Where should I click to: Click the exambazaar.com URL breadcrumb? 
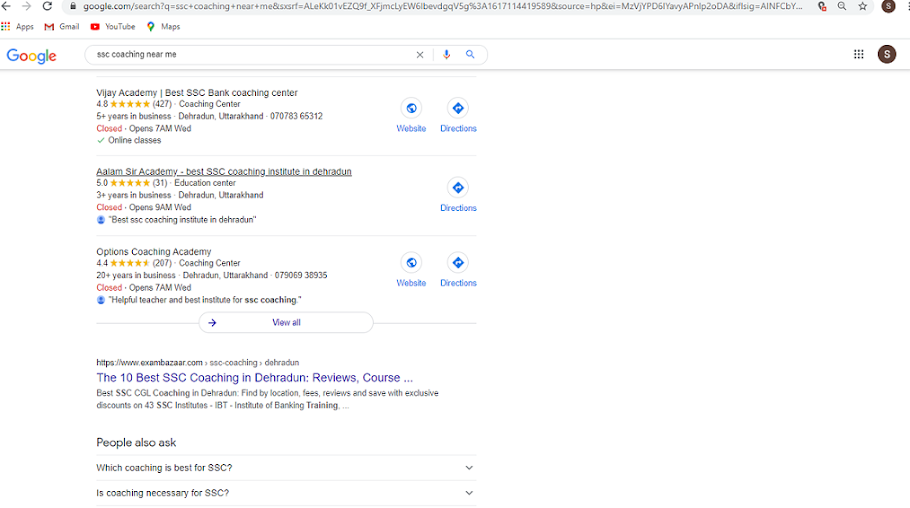coord(198,362)
